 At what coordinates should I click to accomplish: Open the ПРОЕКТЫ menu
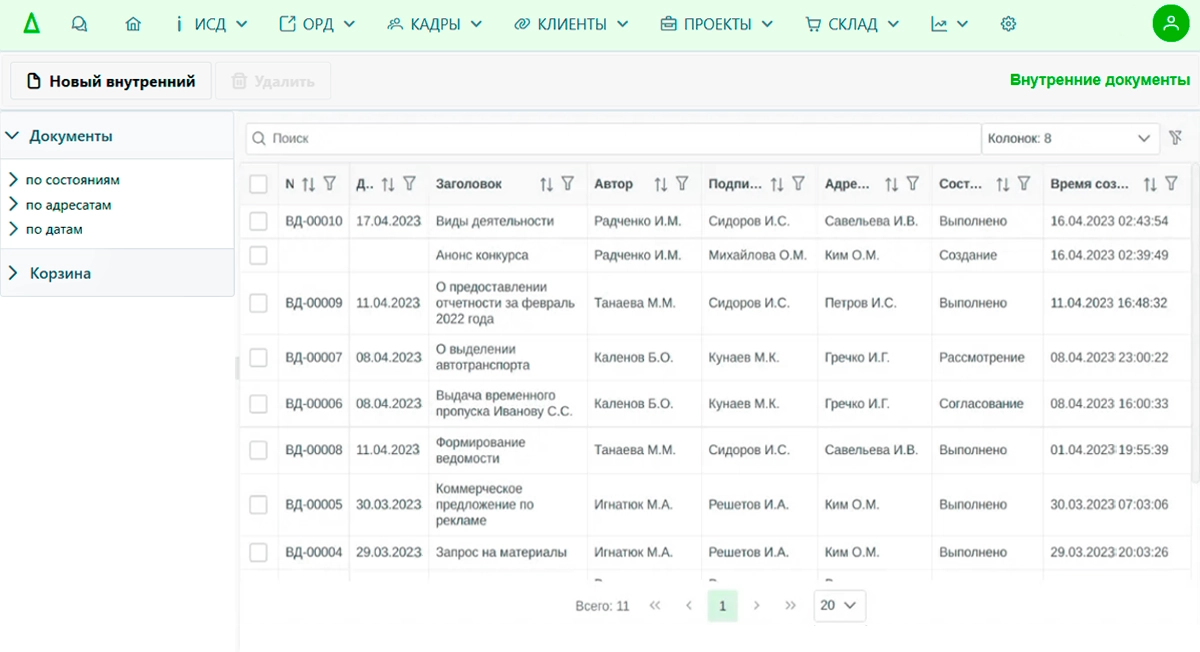tap(717, 24)
